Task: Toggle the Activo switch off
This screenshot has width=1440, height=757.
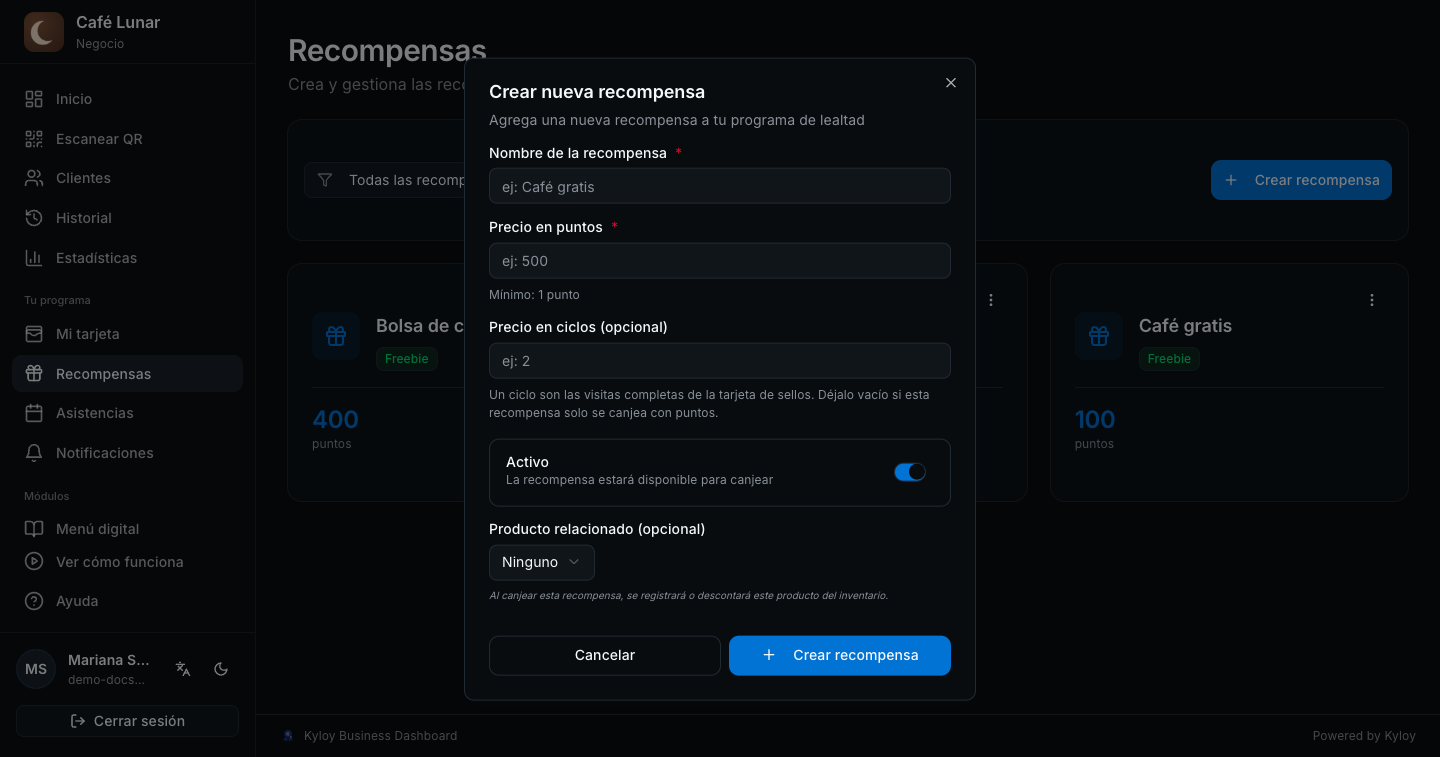Action: pyautogui.click(x=910, y=472)
